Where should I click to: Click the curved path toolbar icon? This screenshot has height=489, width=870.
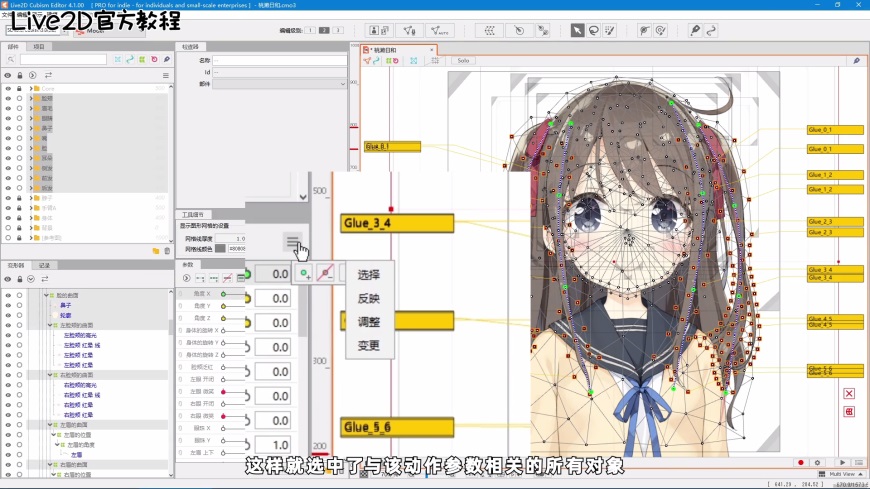click(711, 31)
